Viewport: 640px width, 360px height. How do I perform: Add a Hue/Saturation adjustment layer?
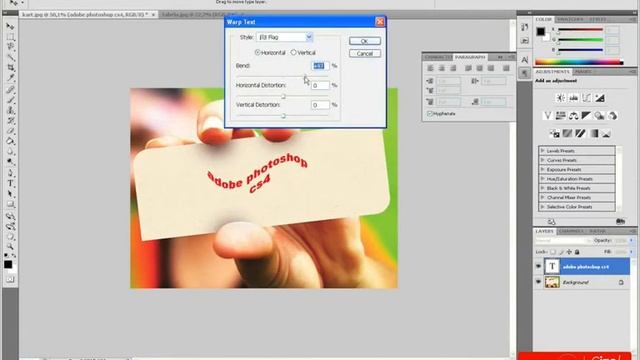tap(560, 116)
